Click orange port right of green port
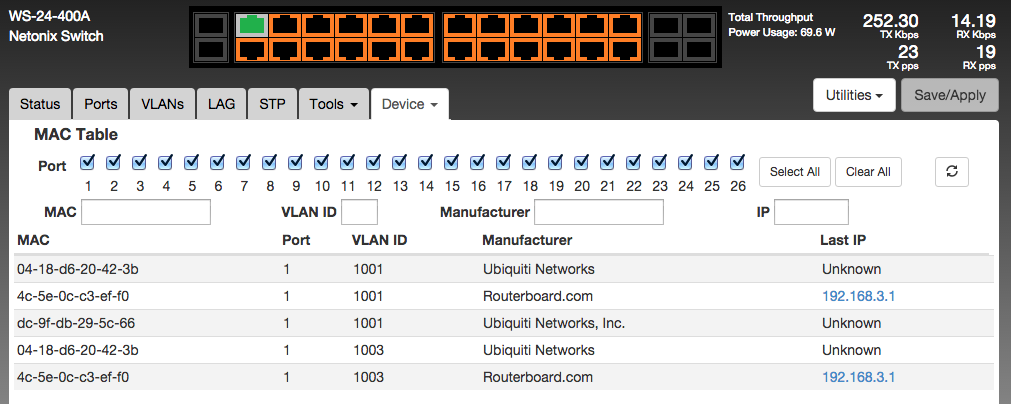Viewport: 1011px width, 404px height. (286, 25)
